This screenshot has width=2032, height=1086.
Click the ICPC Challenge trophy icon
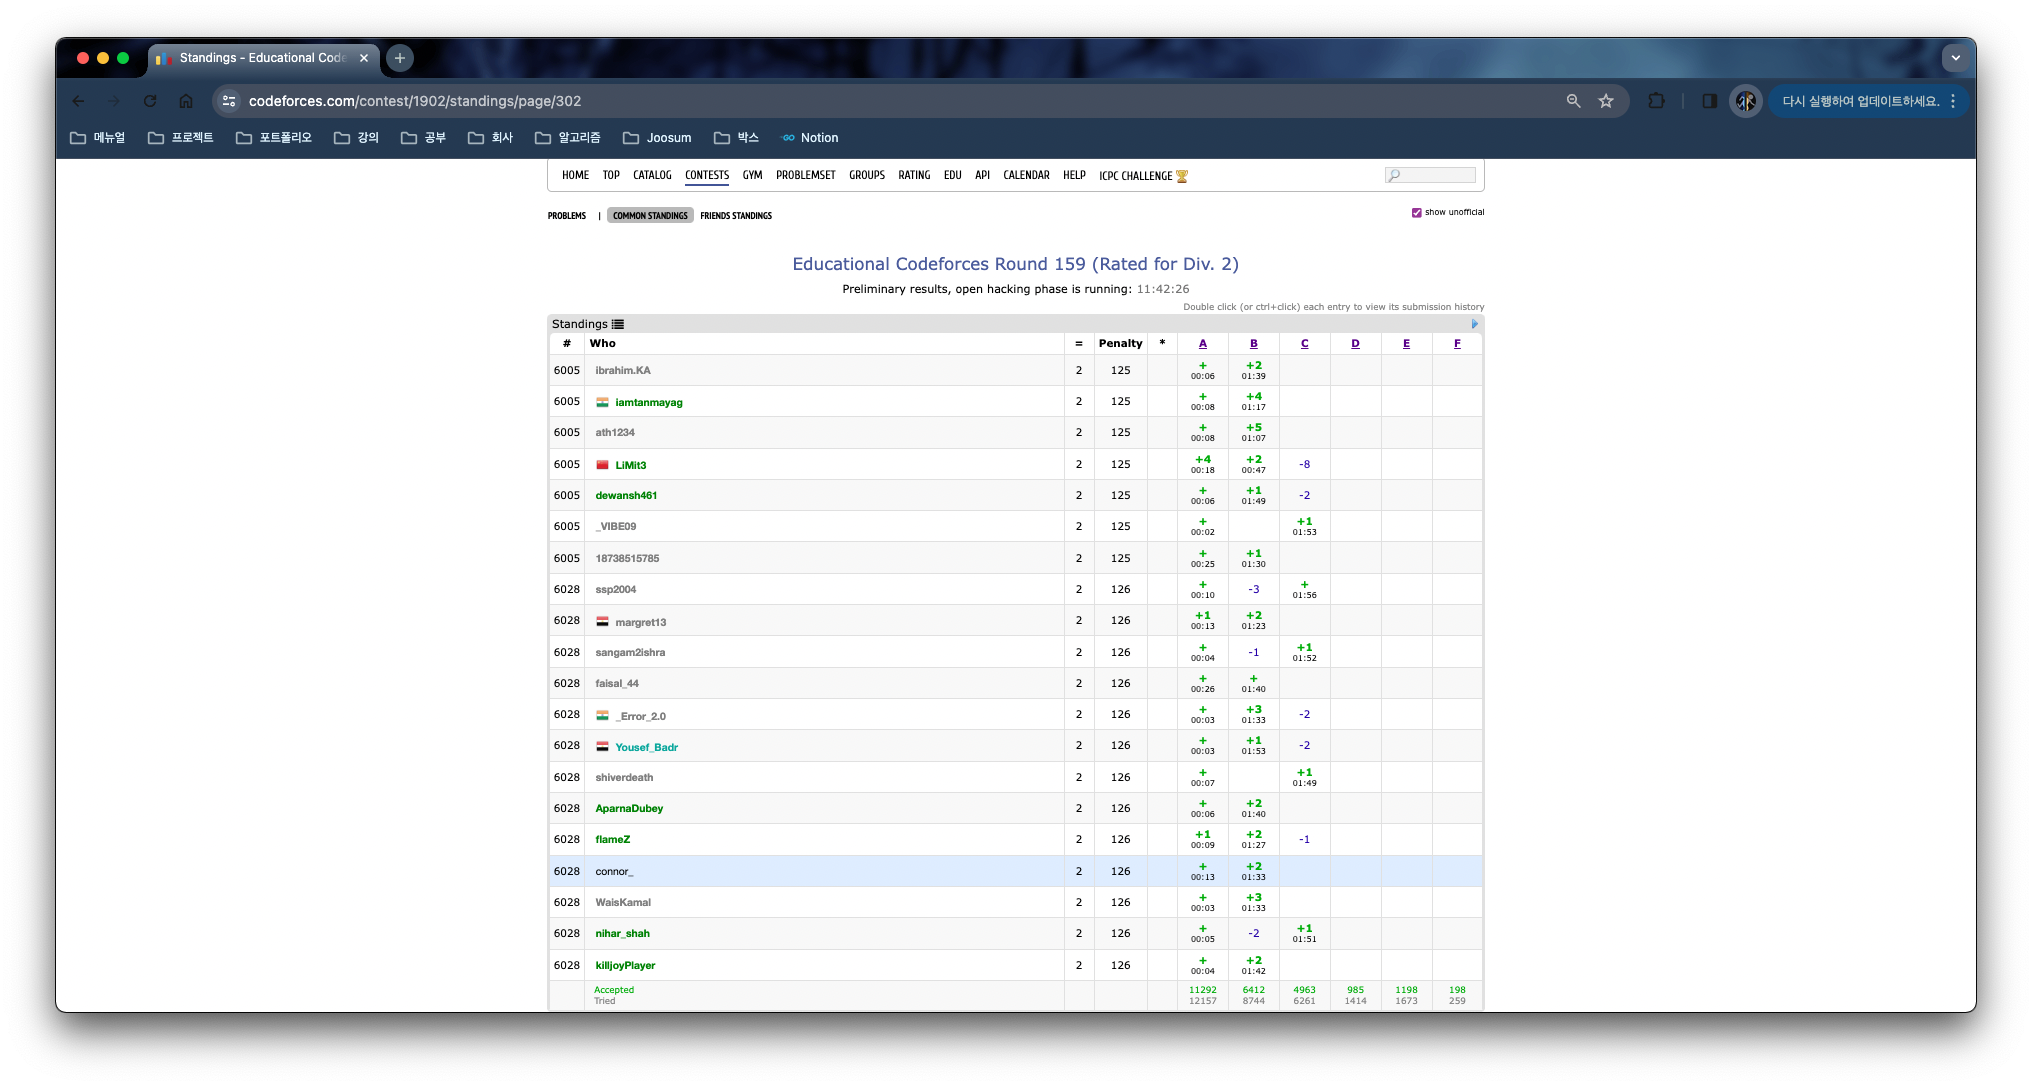(1182, 176)
